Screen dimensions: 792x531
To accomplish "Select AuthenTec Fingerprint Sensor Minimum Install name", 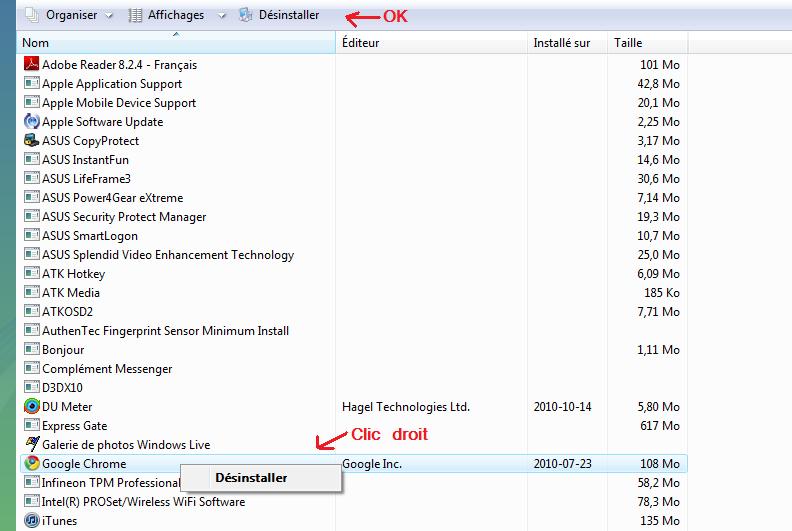I will (x=165, y=331).
